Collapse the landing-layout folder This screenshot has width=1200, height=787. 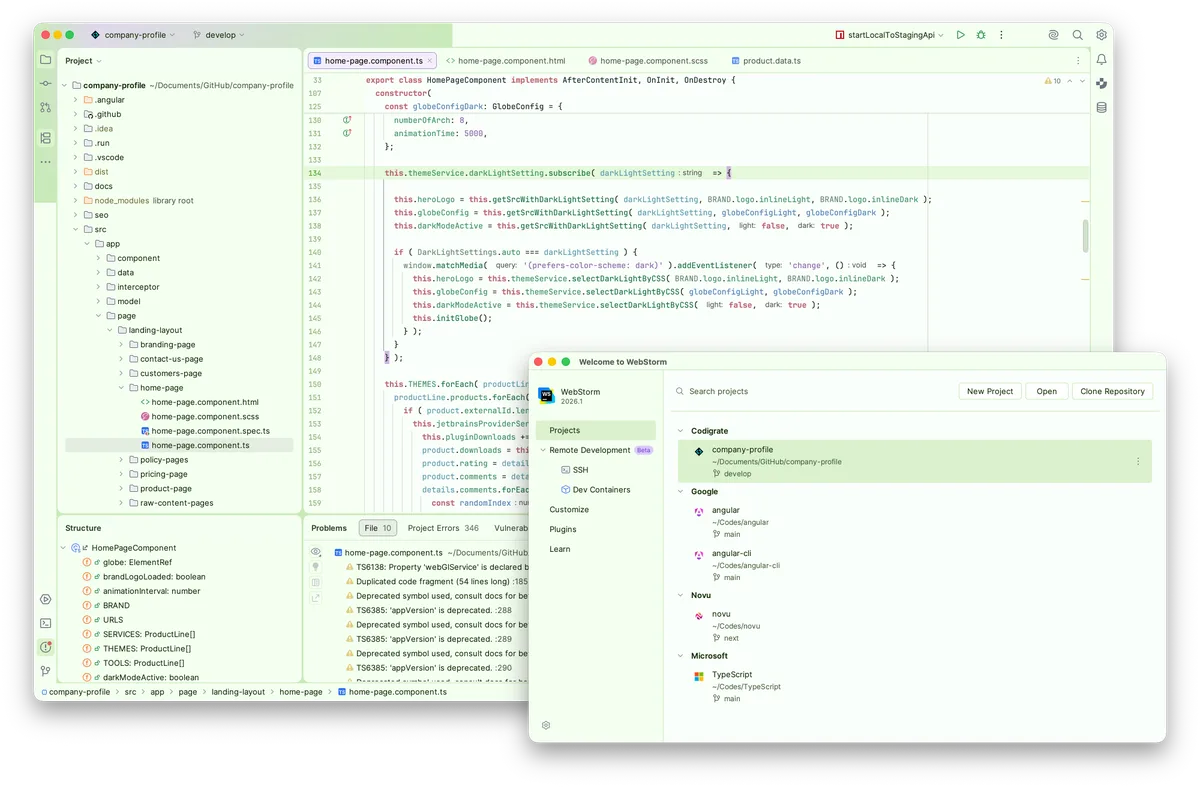[109, 330]
